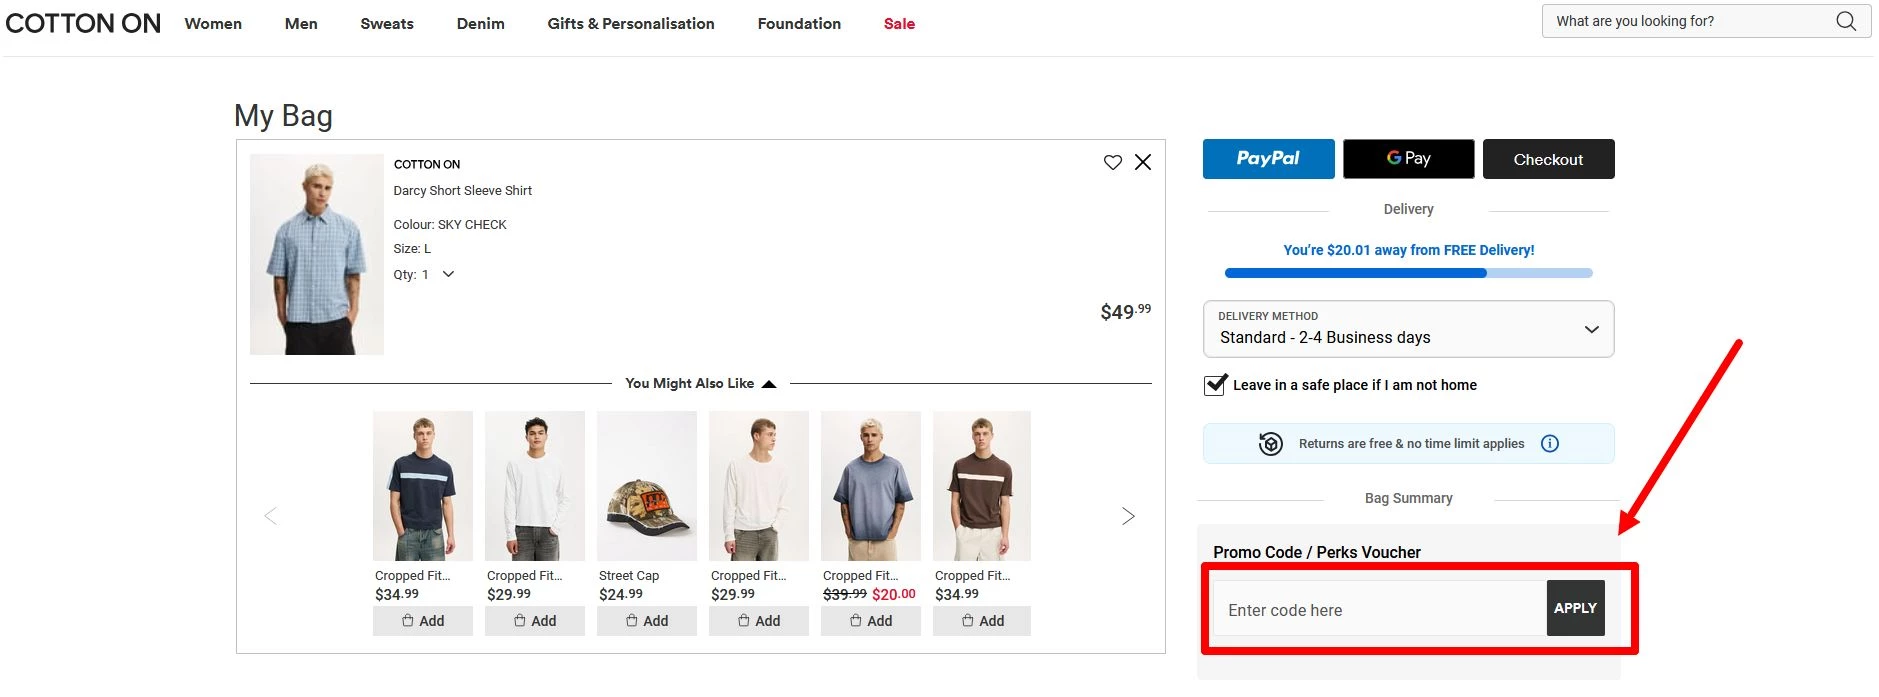Show previous recommended products with left arrow
This screenshot has width=1879, height=697.
(x=270, y=516)
